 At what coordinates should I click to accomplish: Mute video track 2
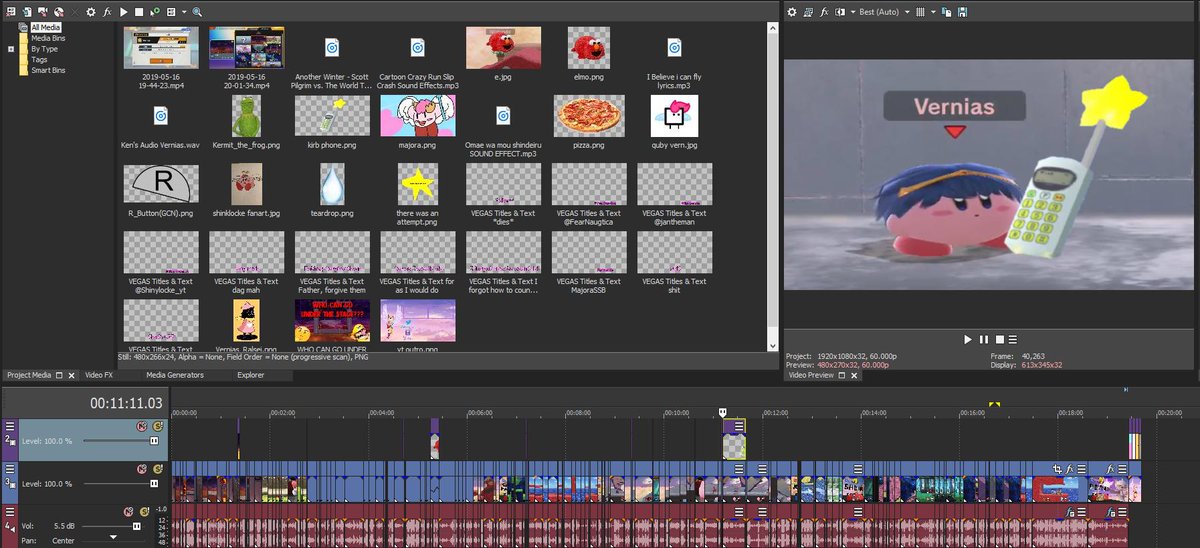coord(142,426)
